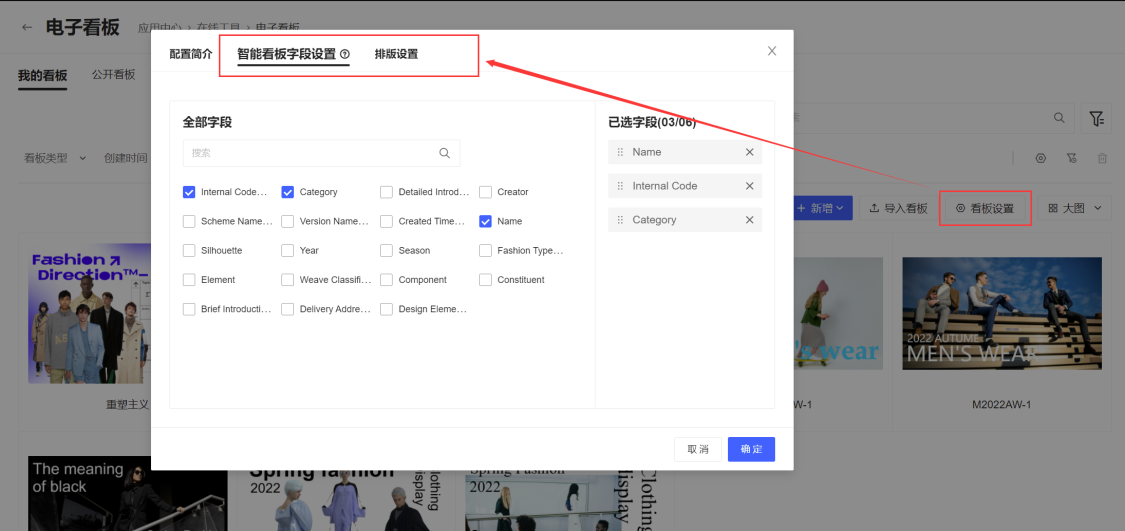Click the 取消 cancel button
Viewport: 1125px width, 531px height.
[x=697, y=449]
